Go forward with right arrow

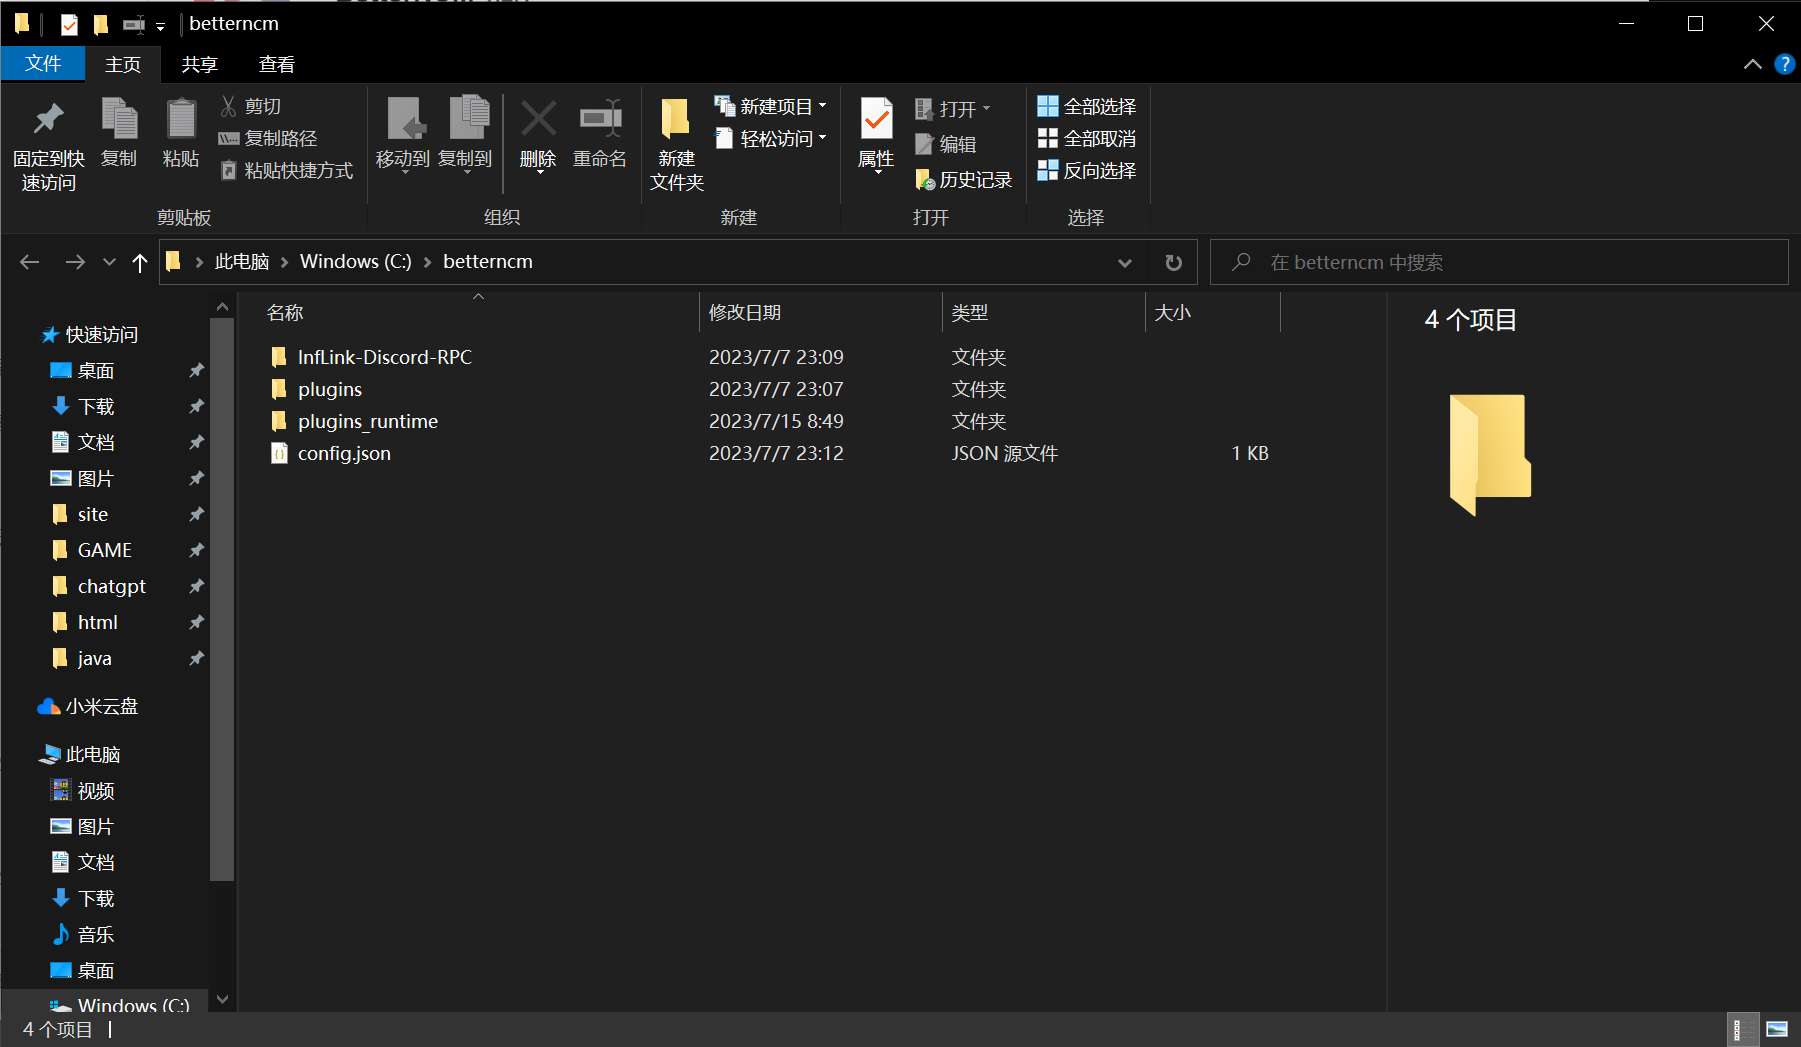75,262
